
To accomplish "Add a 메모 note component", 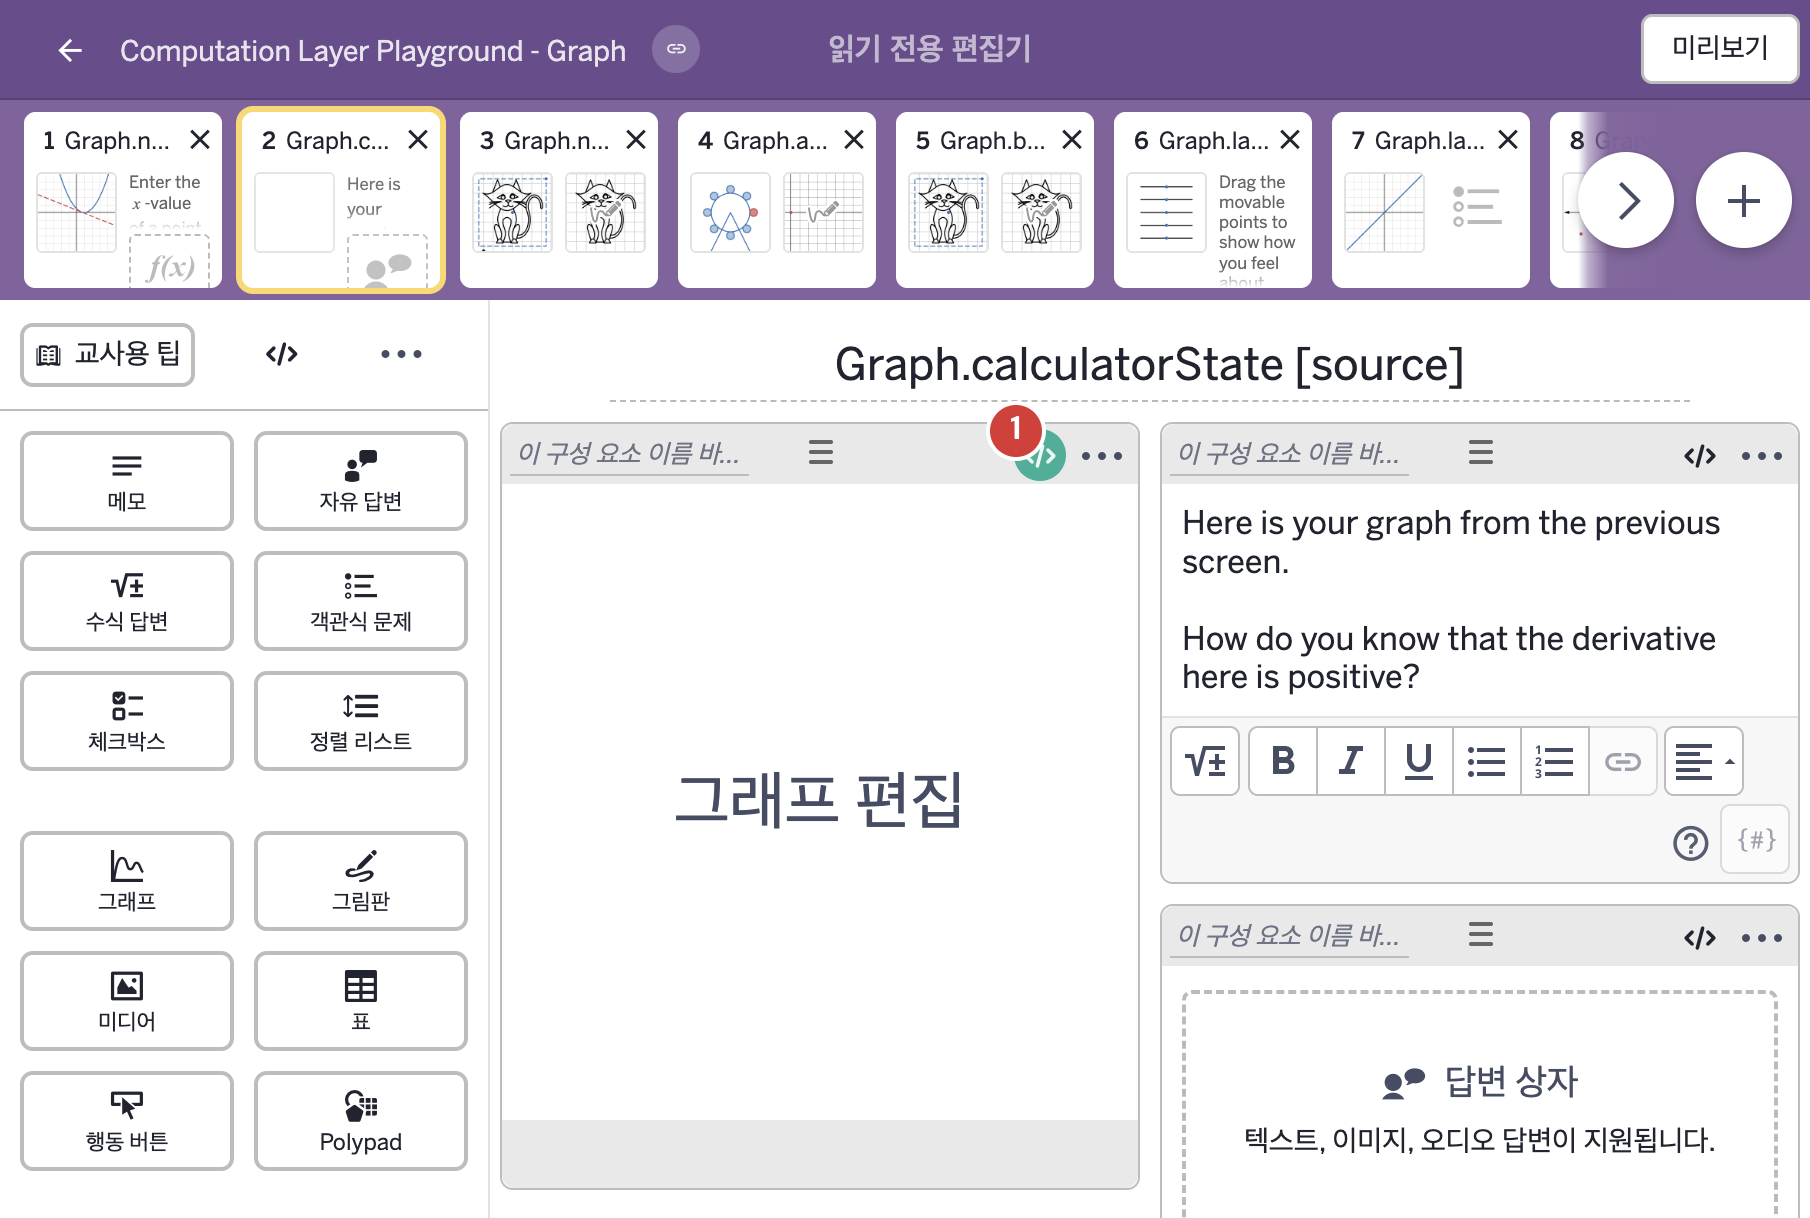I will tap(127, 481).
